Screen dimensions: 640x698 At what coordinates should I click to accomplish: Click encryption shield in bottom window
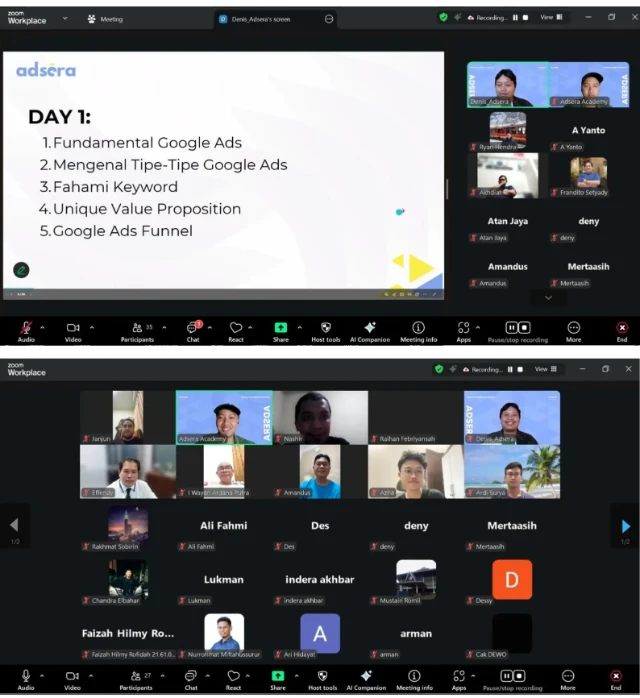point(439,369)
